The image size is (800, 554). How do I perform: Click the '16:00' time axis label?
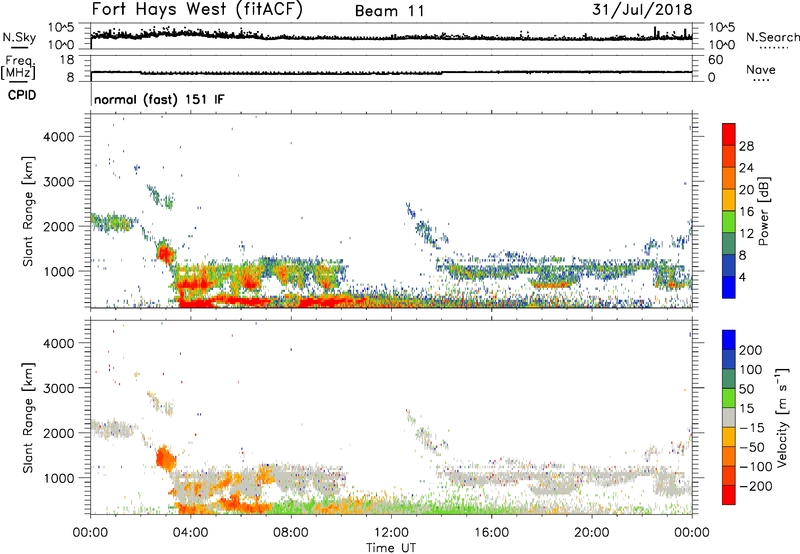click(x=491, y=533)
